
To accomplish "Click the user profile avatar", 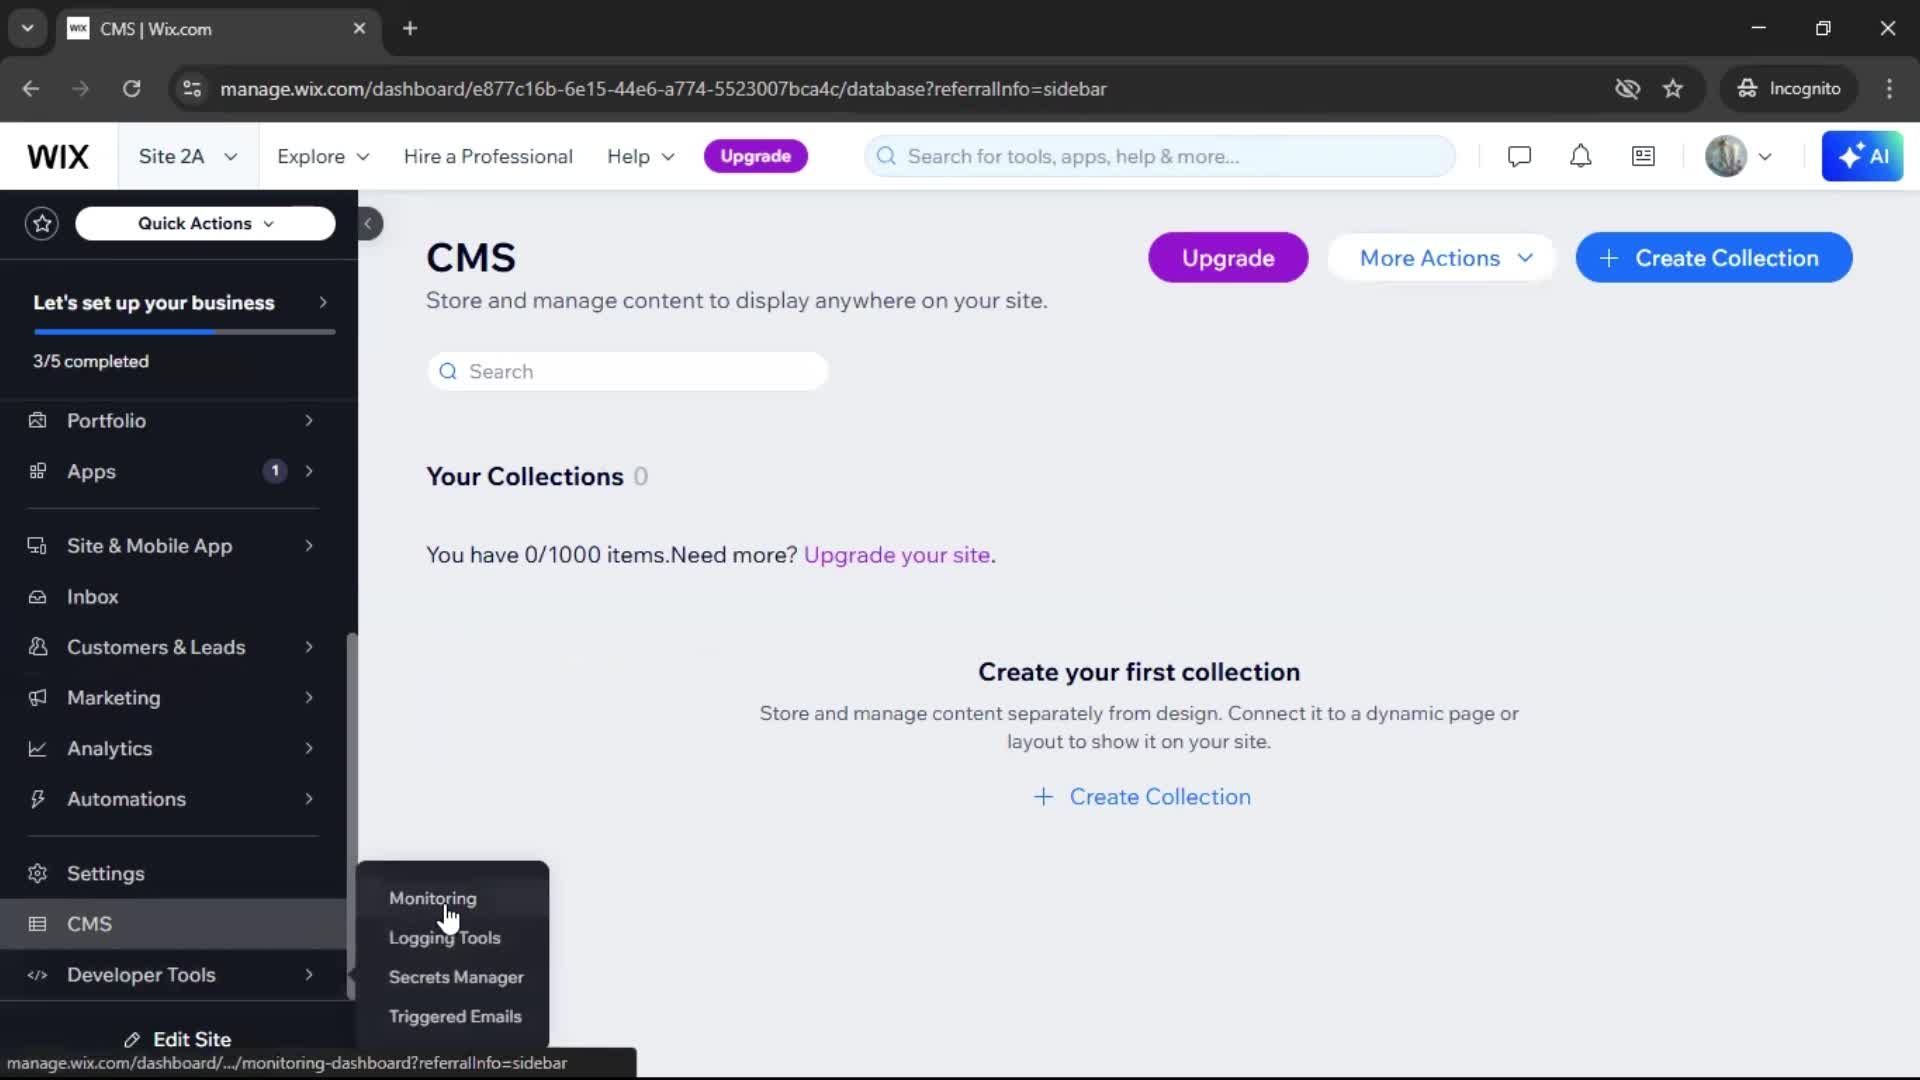I will point(1725,157).
